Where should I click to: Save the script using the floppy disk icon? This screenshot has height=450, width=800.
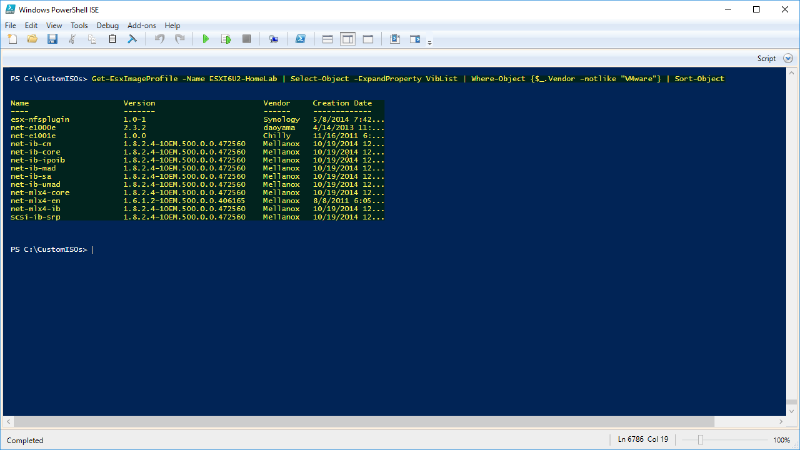[x=52, y=39]
